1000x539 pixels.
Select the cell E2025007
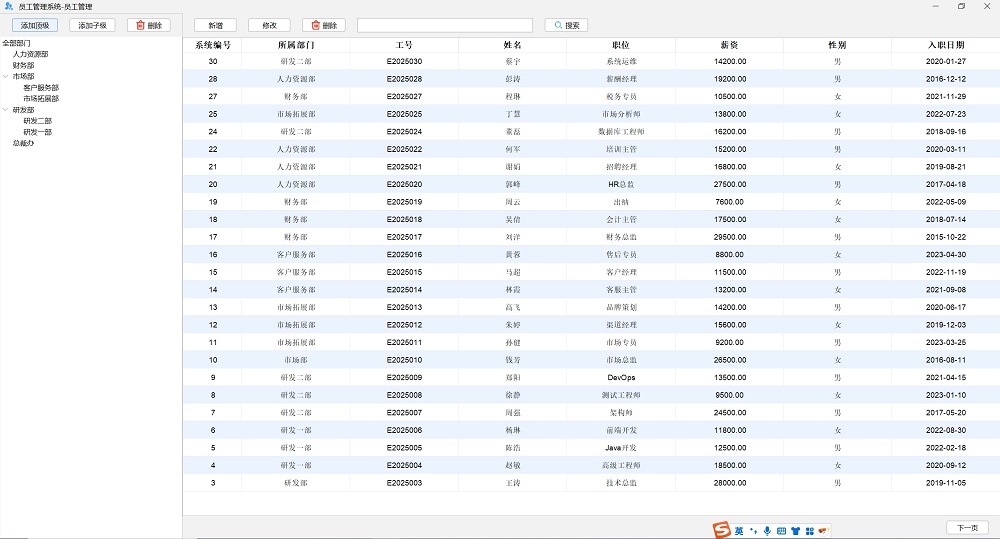point(404,413)
